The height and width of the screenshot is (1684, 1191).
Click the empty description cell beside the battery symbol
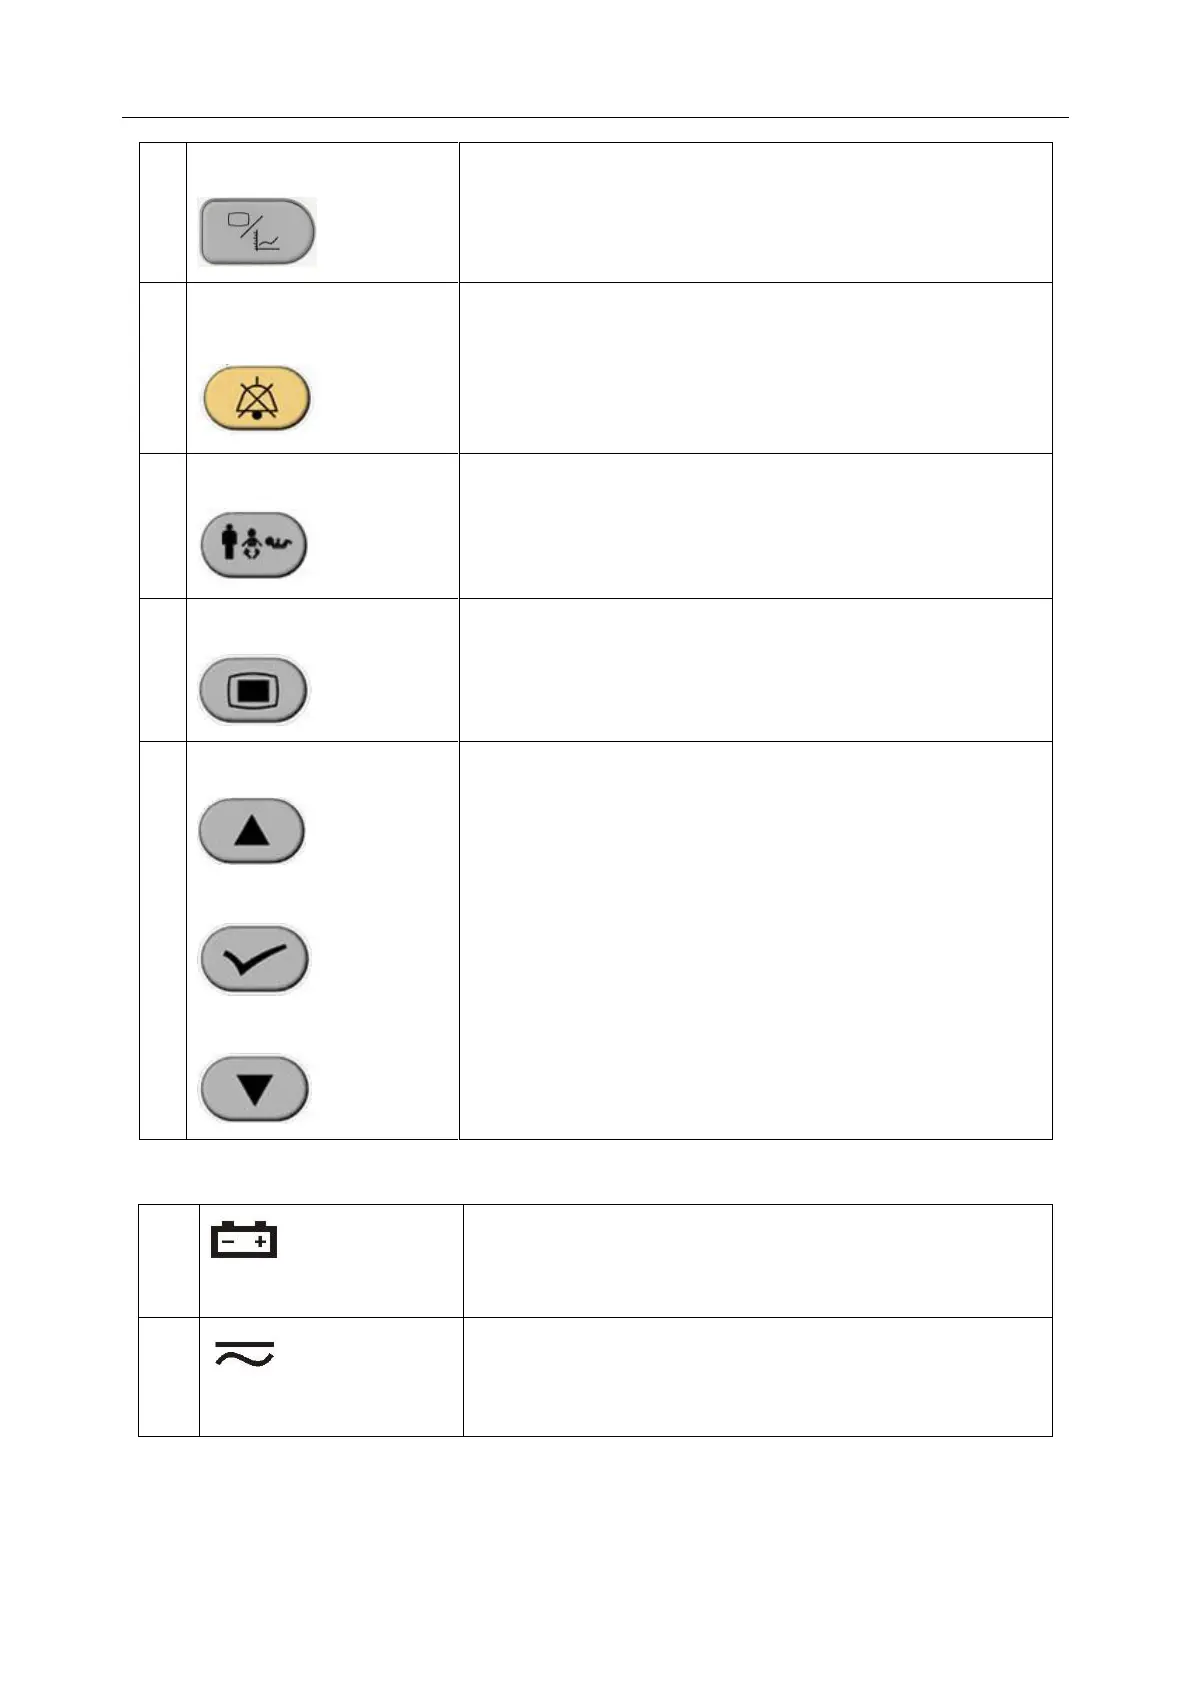pos(757,1261)
